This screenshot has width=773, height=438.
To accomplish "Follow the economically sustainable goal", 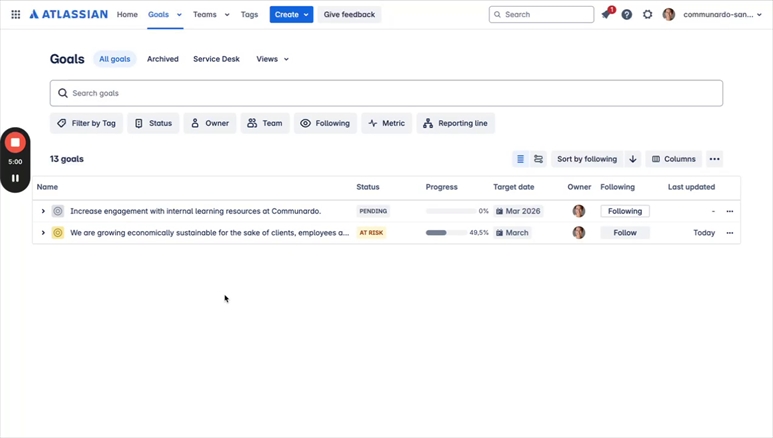I will [625, 233].
